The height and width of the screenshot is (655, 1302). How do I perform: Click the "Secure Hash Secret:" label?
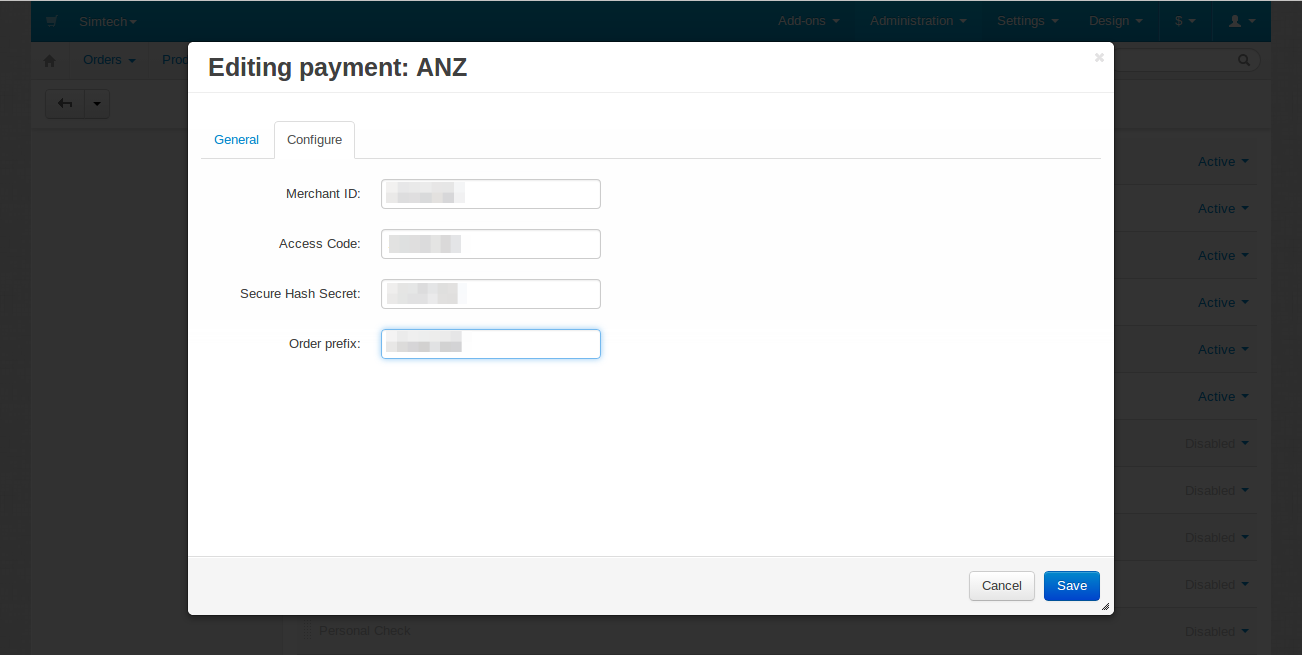pos(300,294)
